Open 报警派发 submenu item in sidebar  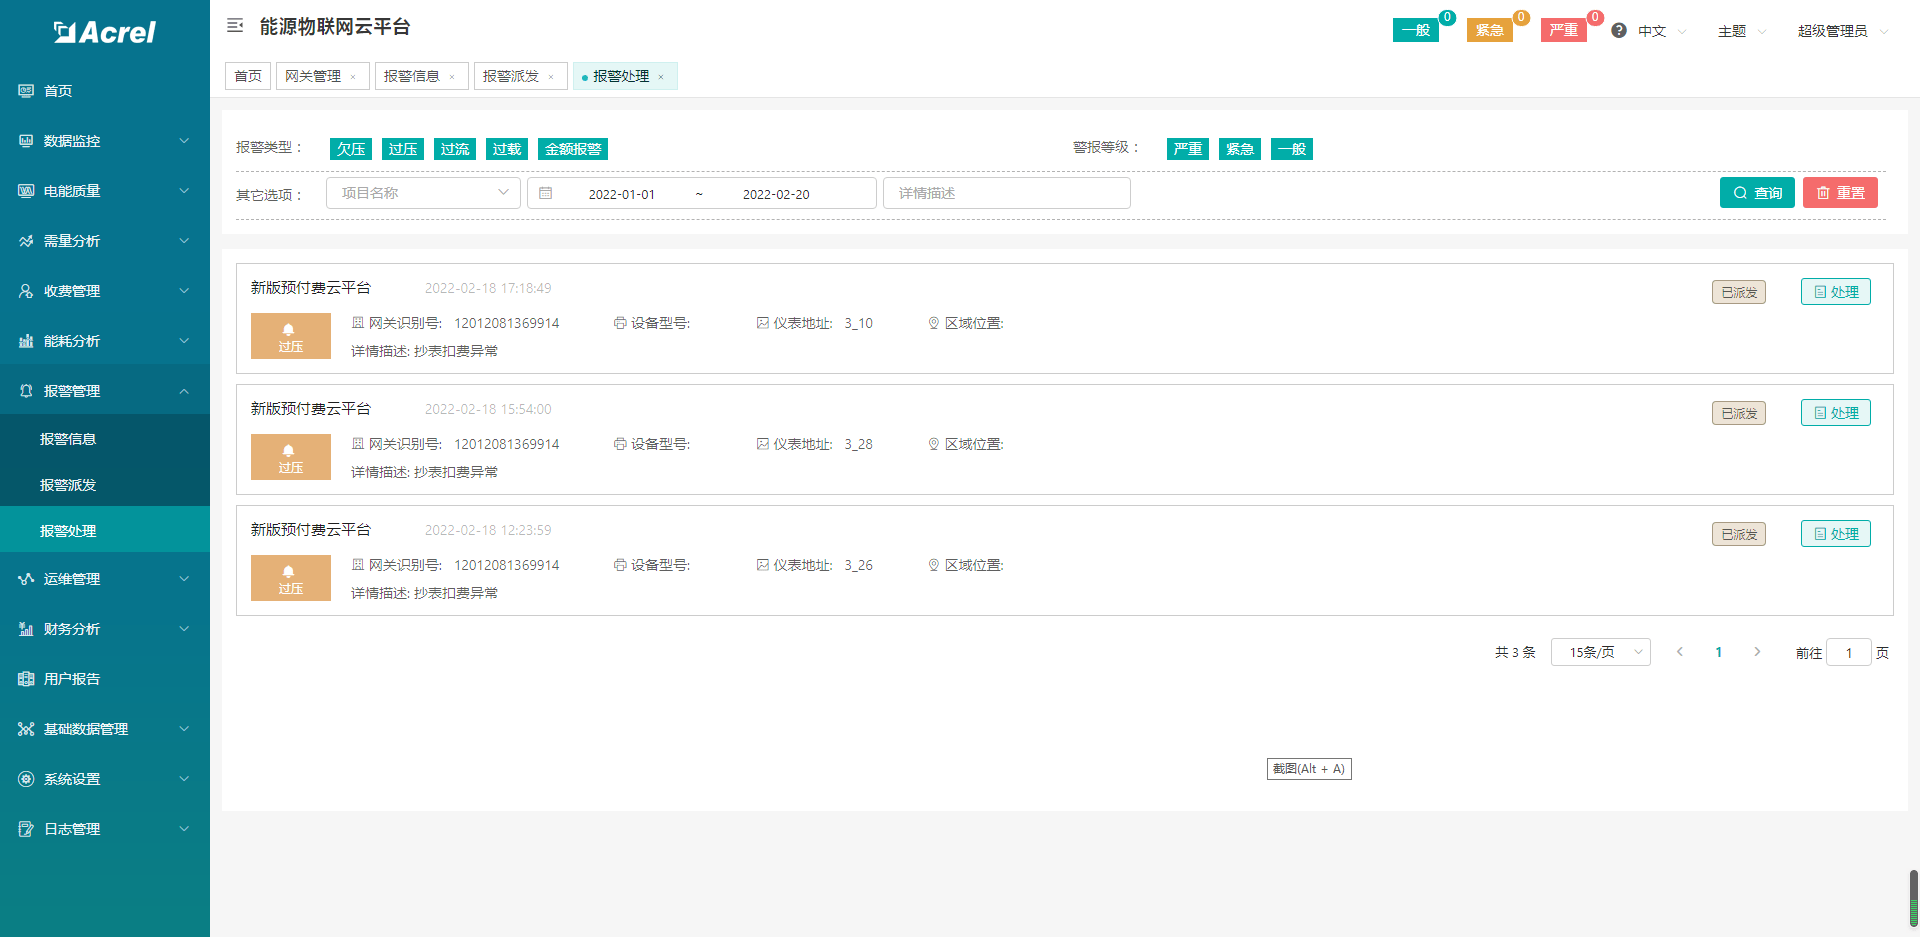[105, 485]
